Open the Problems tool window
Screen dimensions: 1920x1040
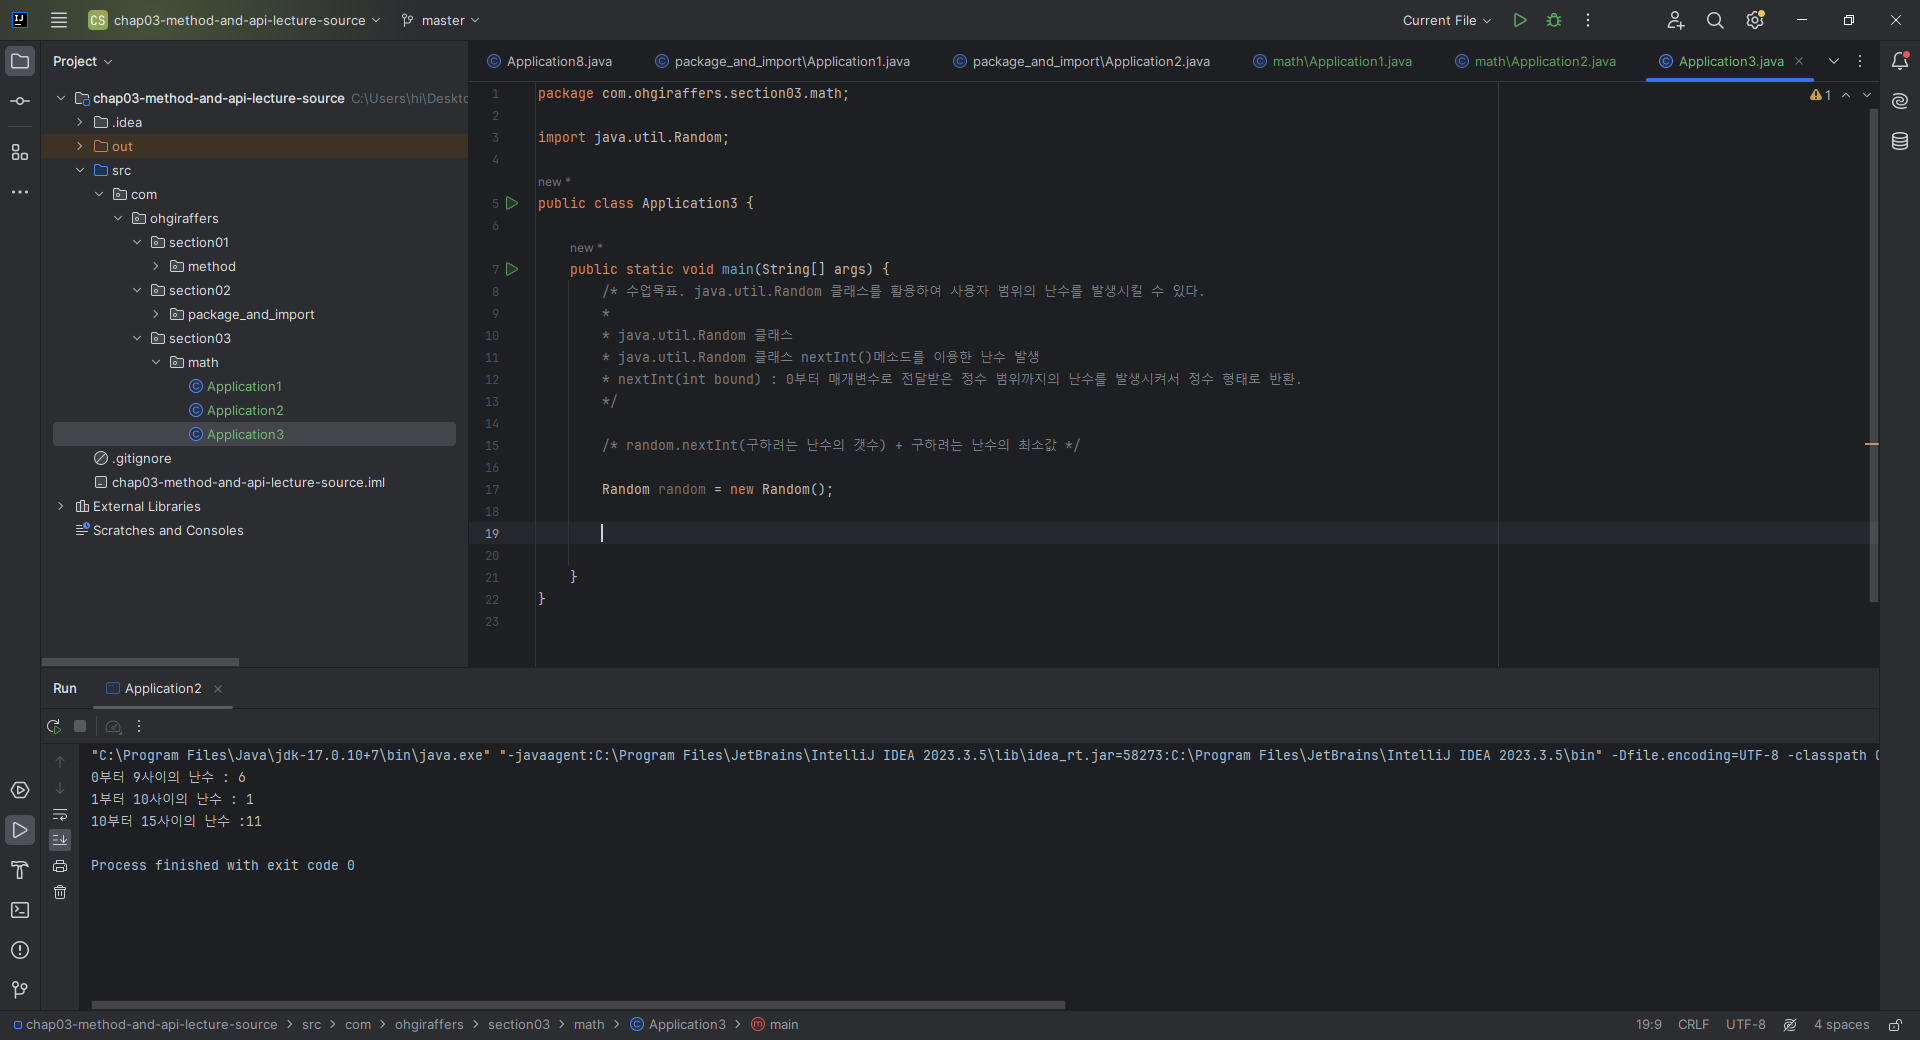pos(20,950)
